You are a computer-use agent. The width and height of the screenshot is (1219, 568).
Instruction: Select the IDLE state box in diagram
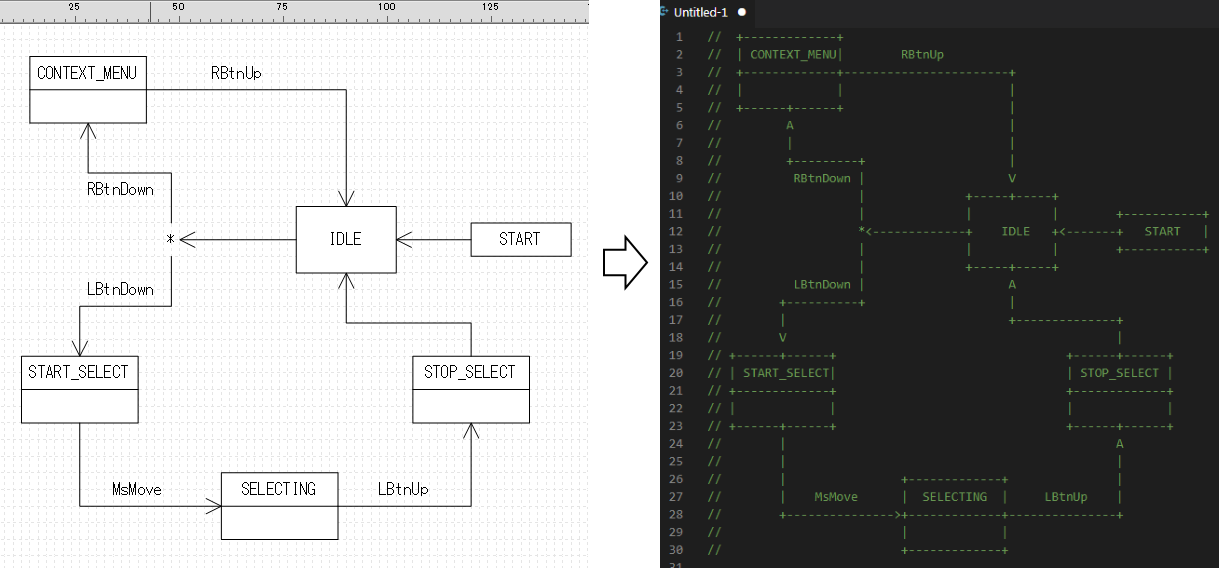coord(346,239)
